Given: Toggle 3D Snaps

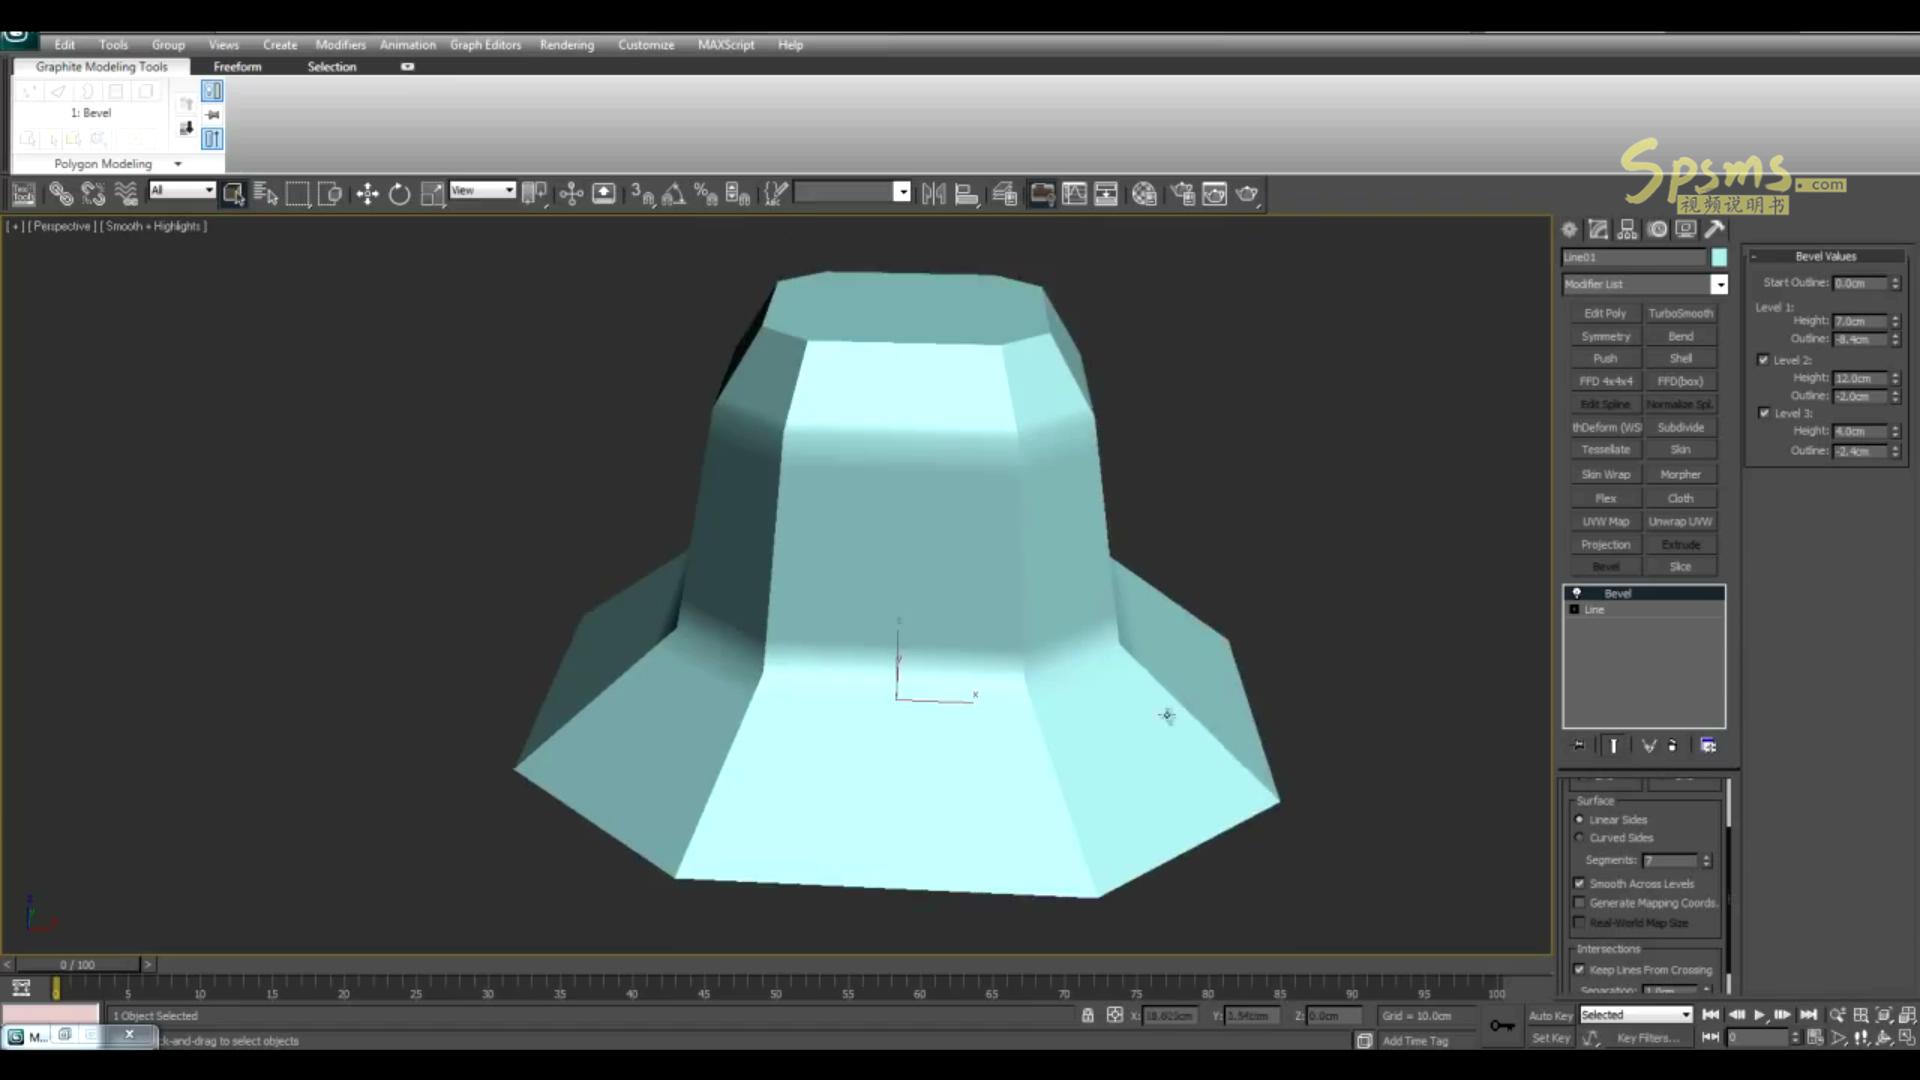Looking at the screenshot, I should (641, 194).
